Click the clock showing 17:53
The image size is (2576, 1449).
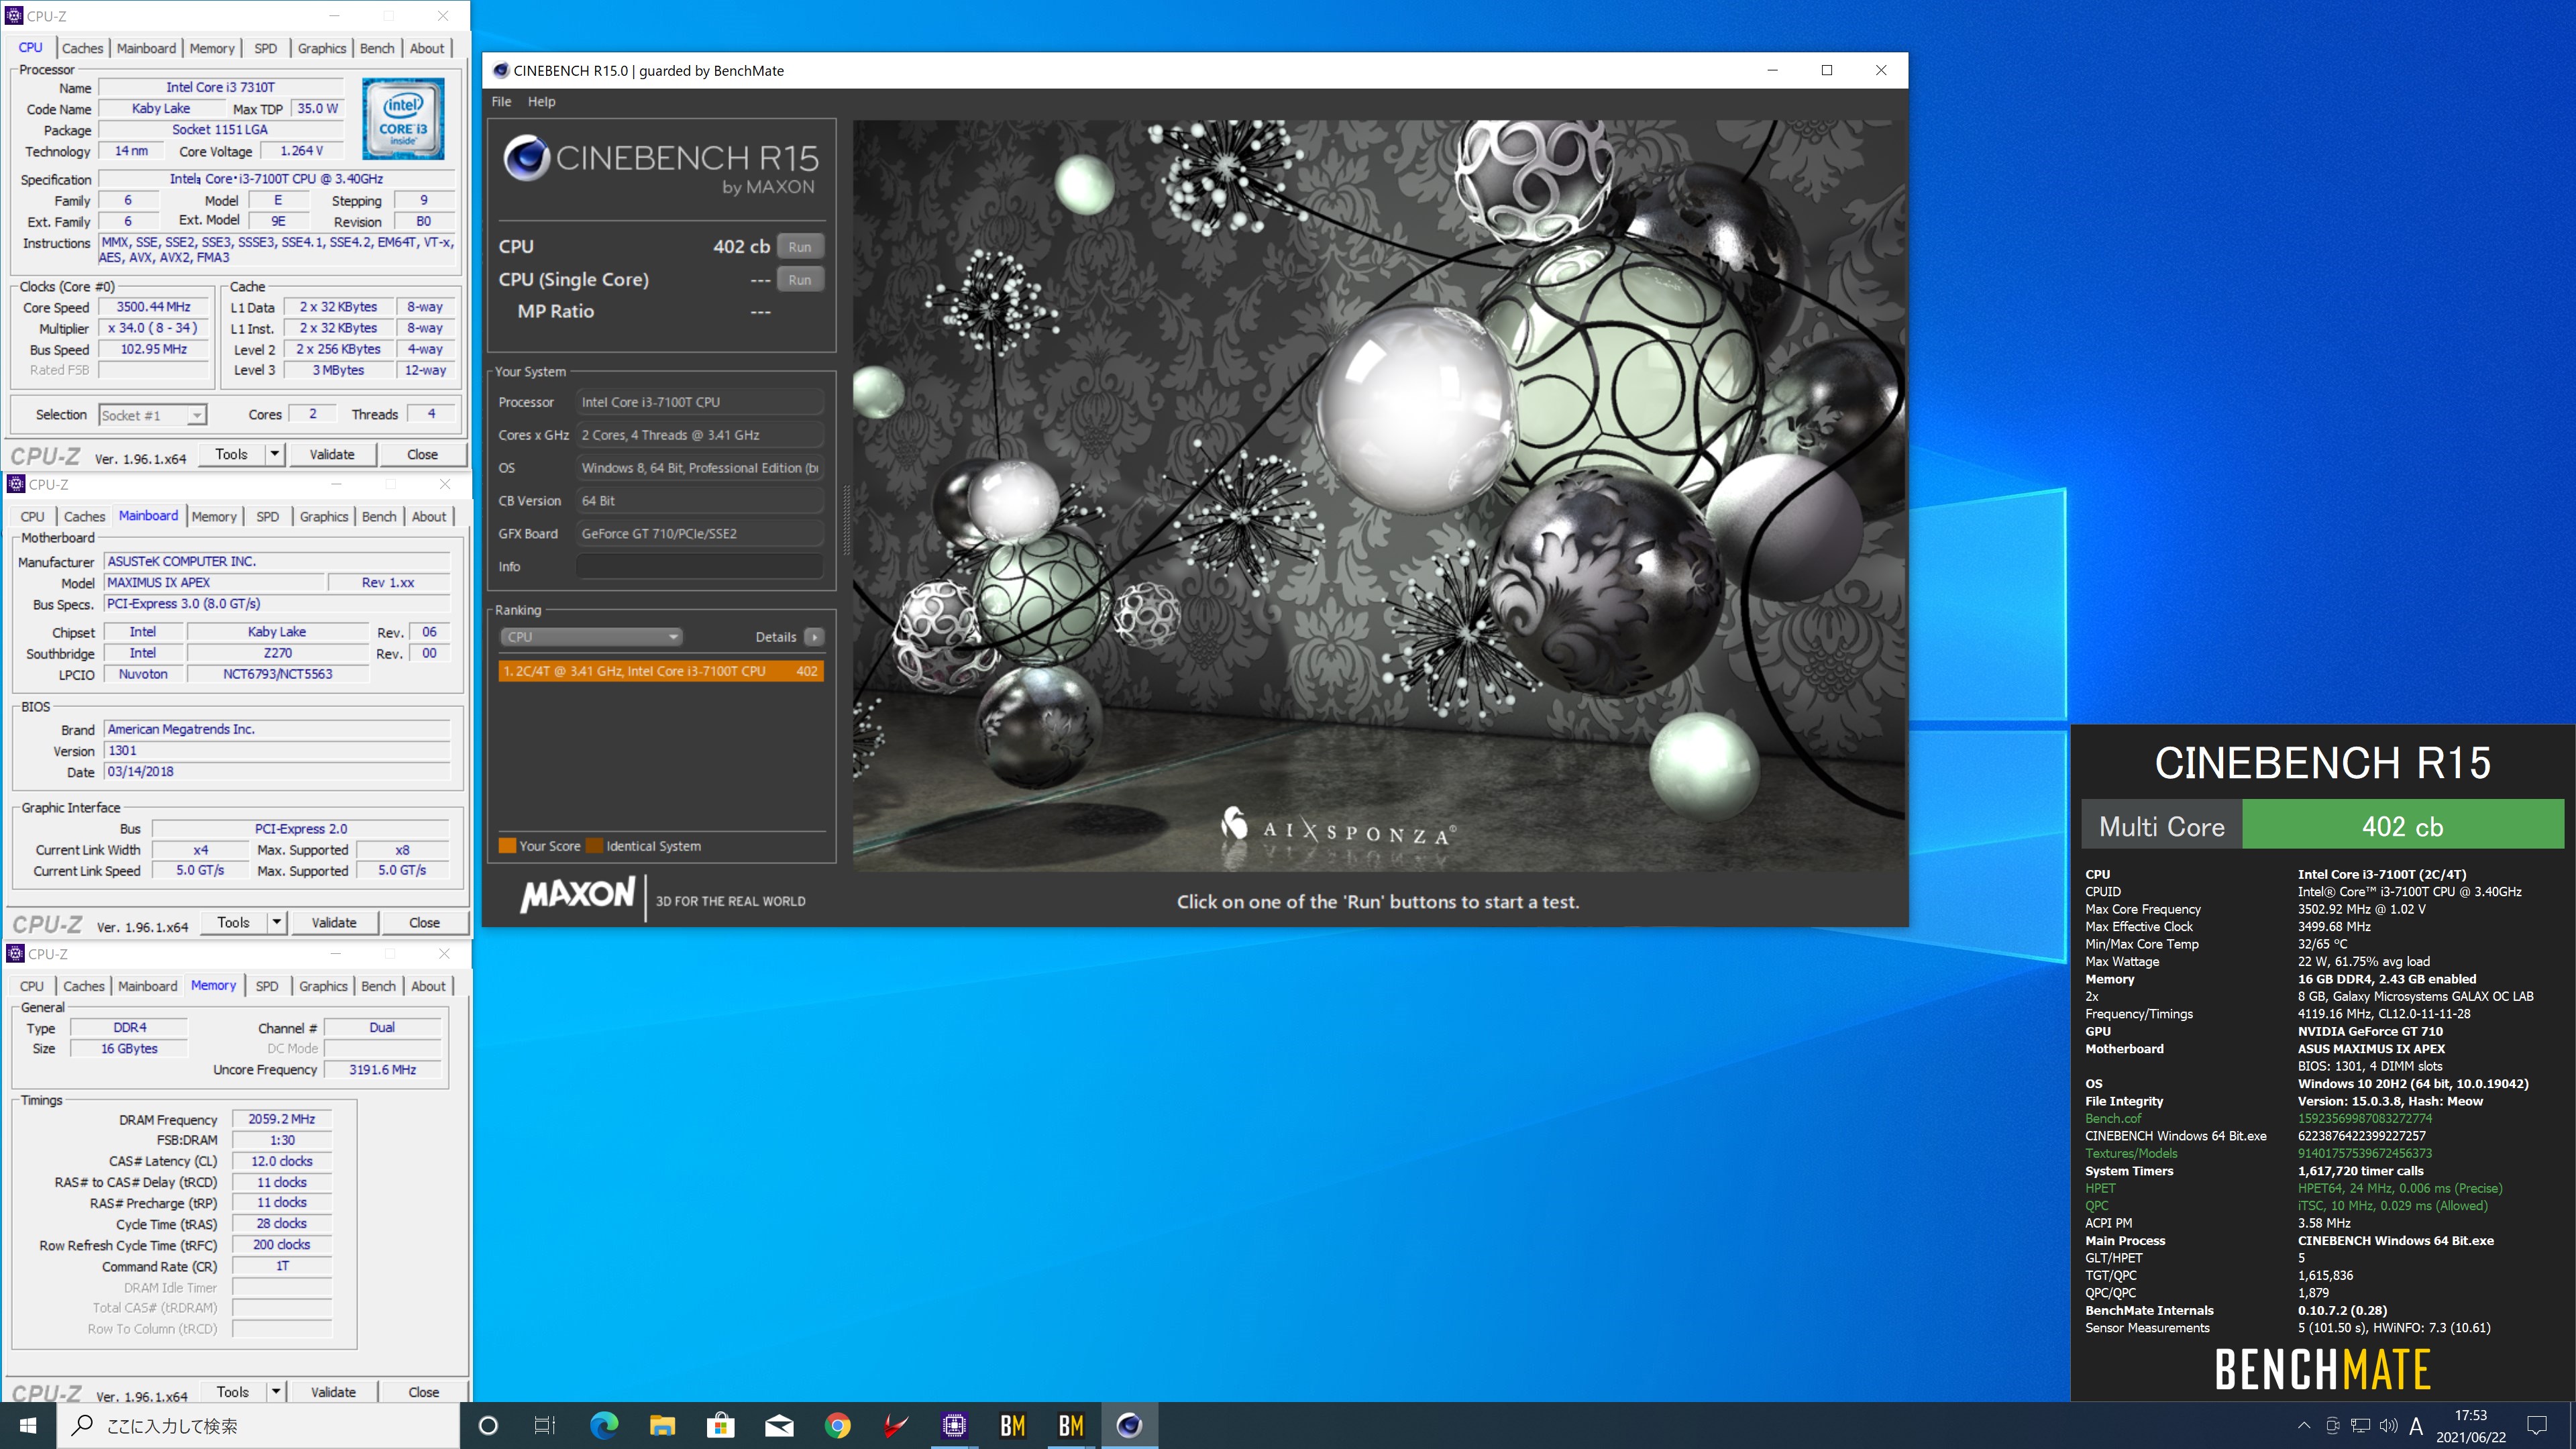(2471, 1415)
